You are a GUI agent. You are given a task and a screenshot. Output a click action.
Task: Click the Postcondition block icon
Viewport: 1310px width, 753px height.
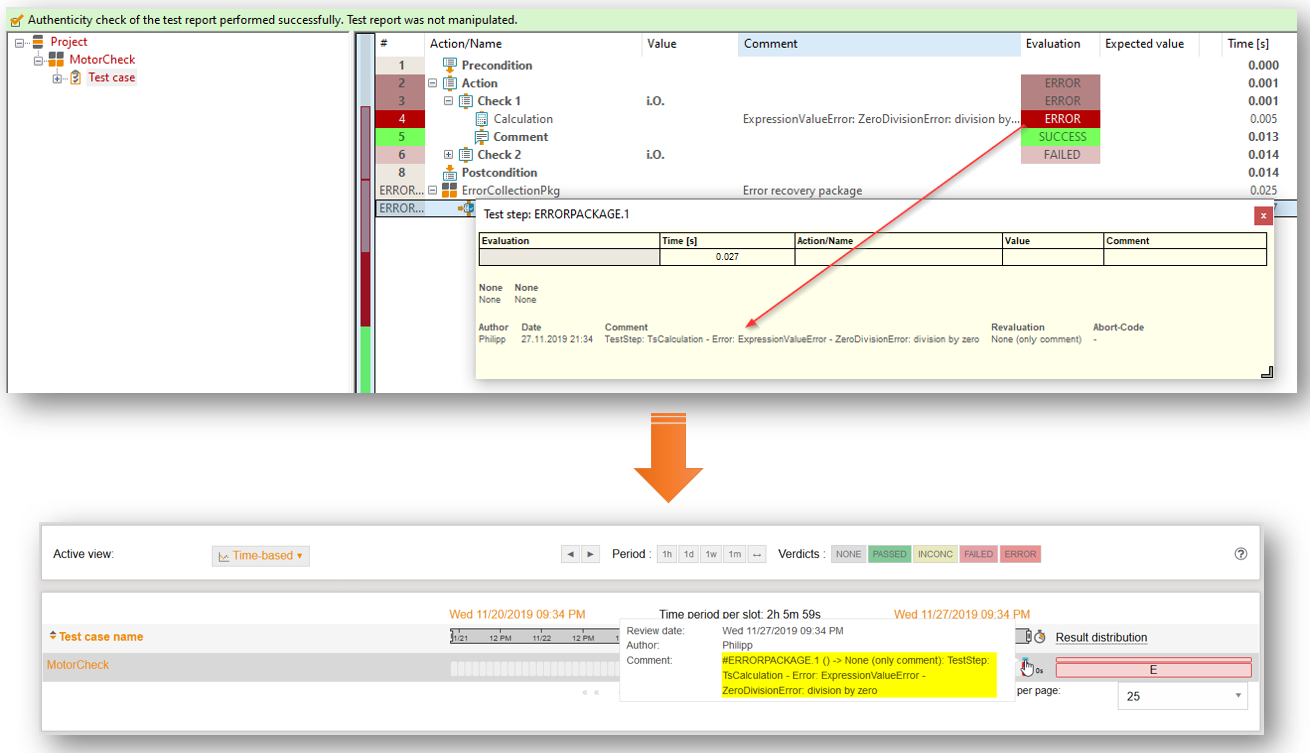coord(449,173)
